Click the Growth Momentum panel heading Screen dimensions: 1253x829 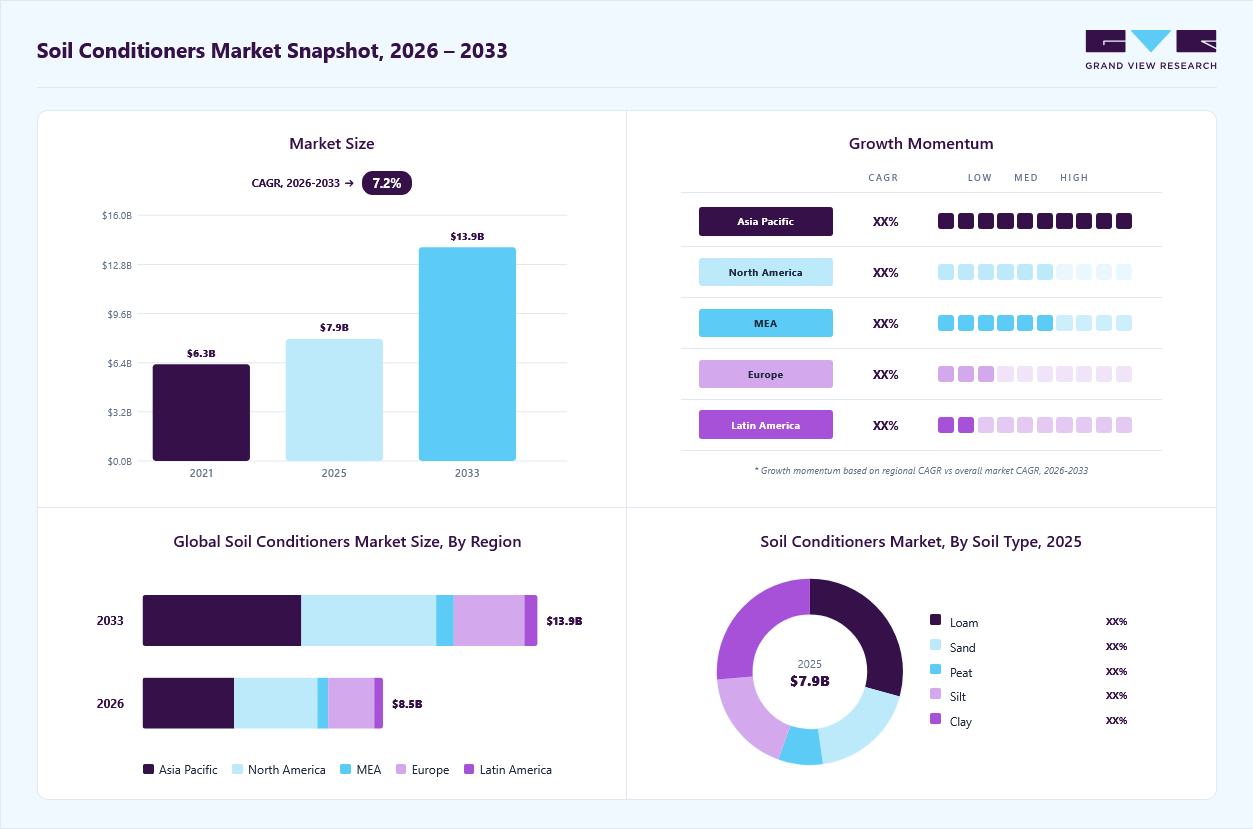pos(921,144)
